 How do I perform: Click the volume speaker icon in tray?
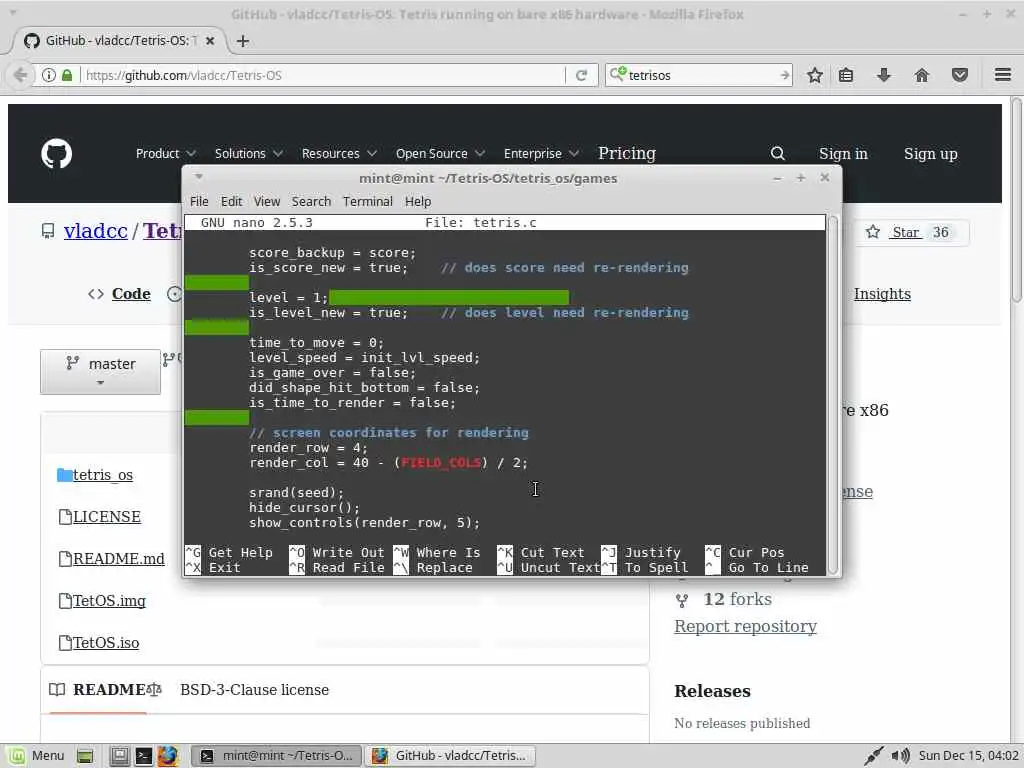pyautogui.click(x=901, y=756)
